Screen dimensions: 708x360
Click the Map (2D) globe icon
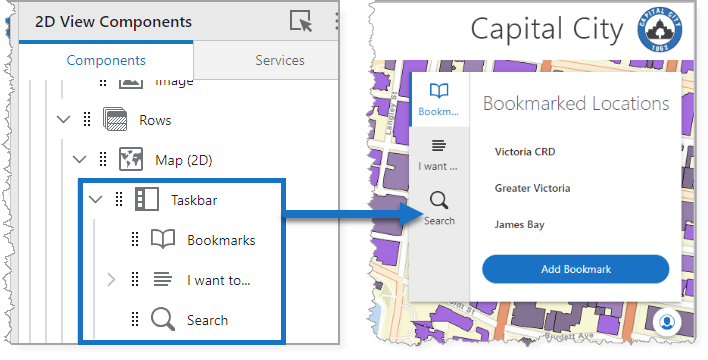point(131,159)
